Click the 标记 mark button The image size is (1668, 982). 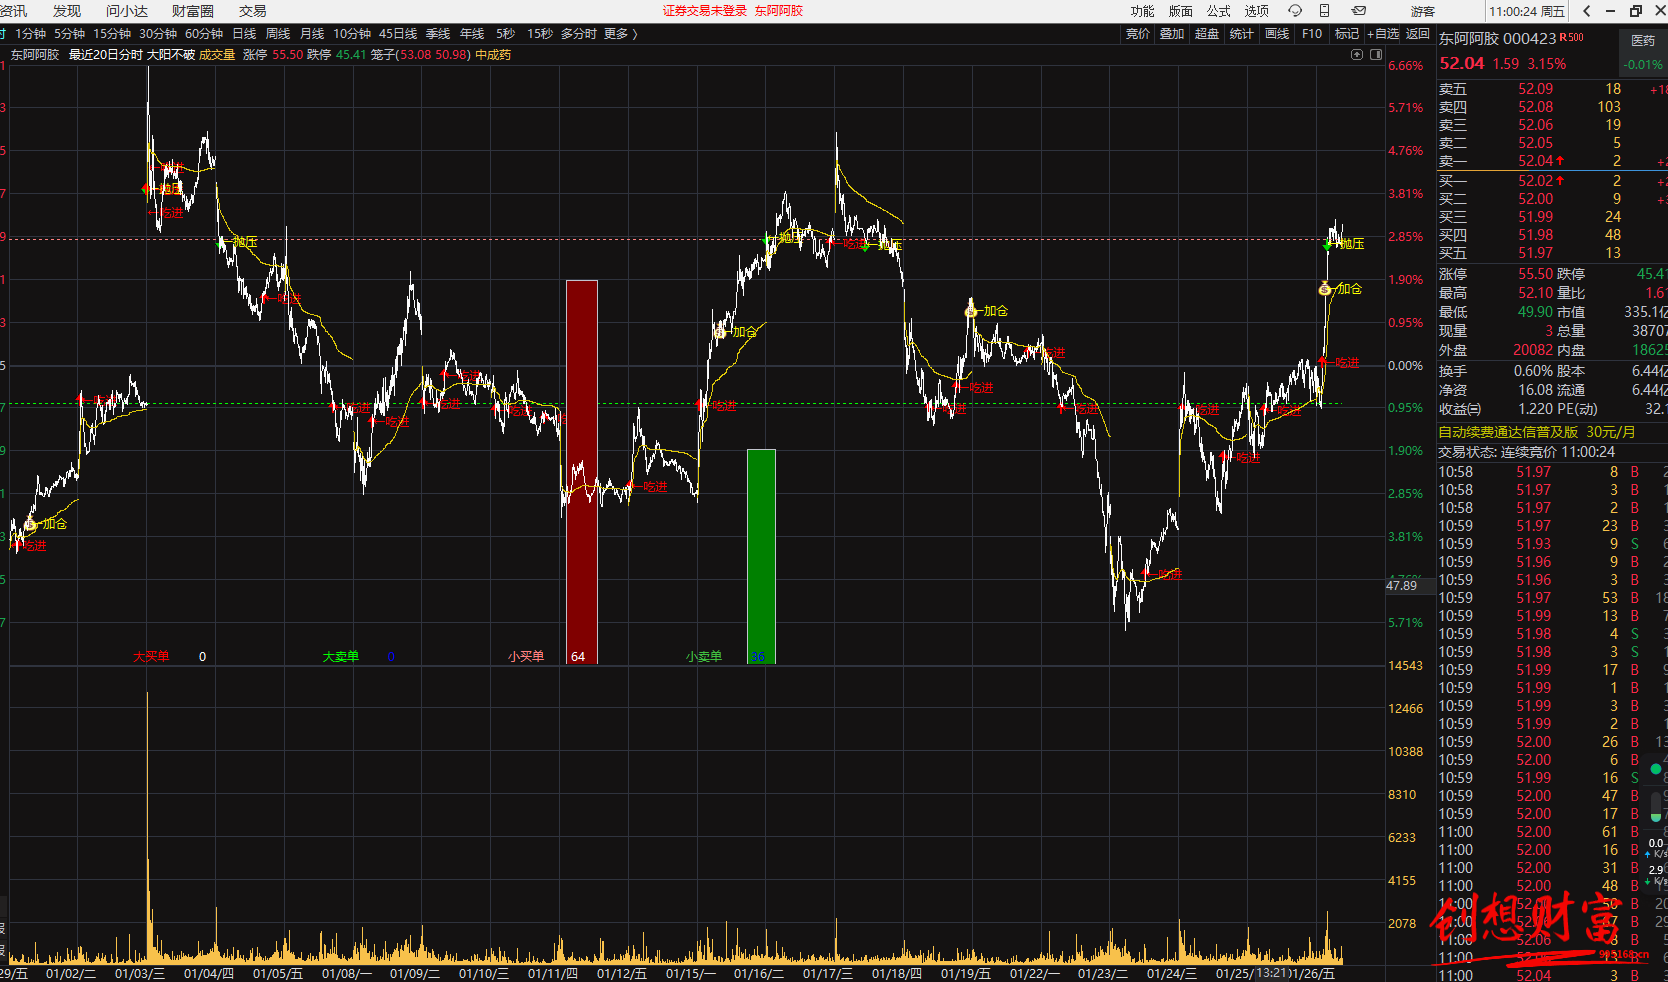coord(1347,34)
